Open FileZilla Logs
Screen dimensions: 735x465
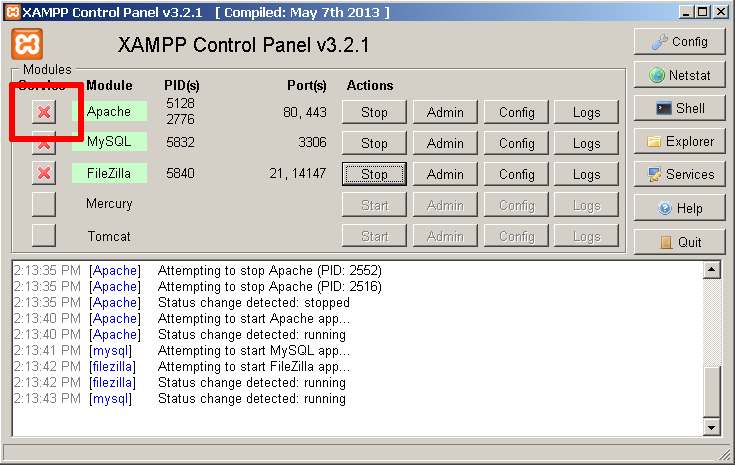coord(586,174)
